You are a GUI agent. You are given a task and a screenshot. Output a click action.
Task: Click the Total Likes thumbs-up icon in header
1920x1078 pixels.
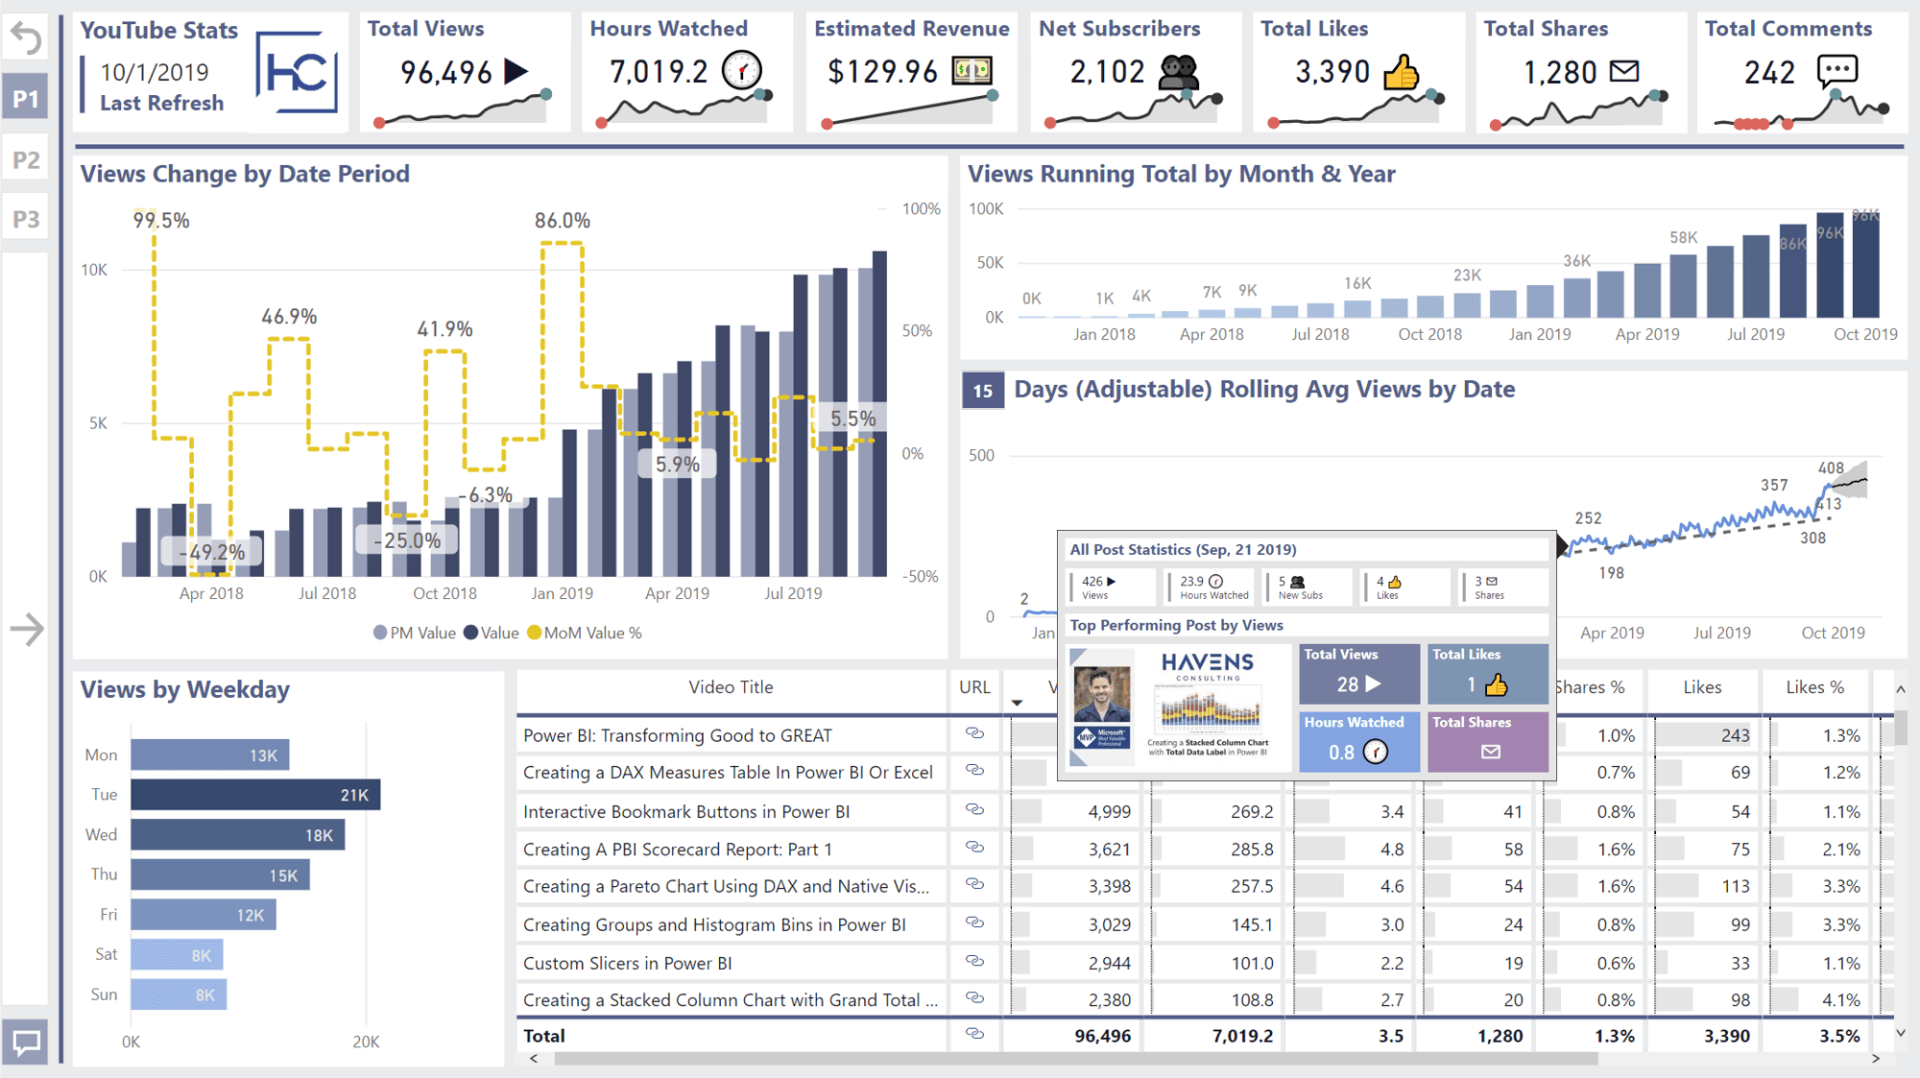tap(1400, 72)
